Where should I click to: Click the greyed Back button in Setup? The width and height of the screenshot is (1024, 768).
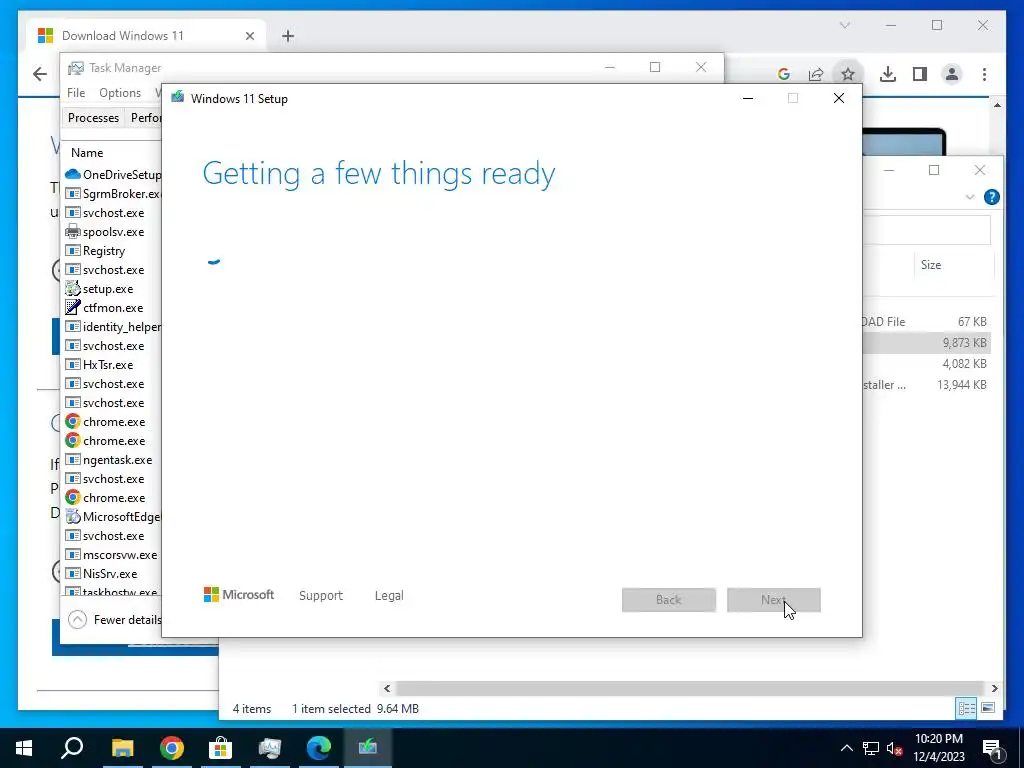coord(669,600)
